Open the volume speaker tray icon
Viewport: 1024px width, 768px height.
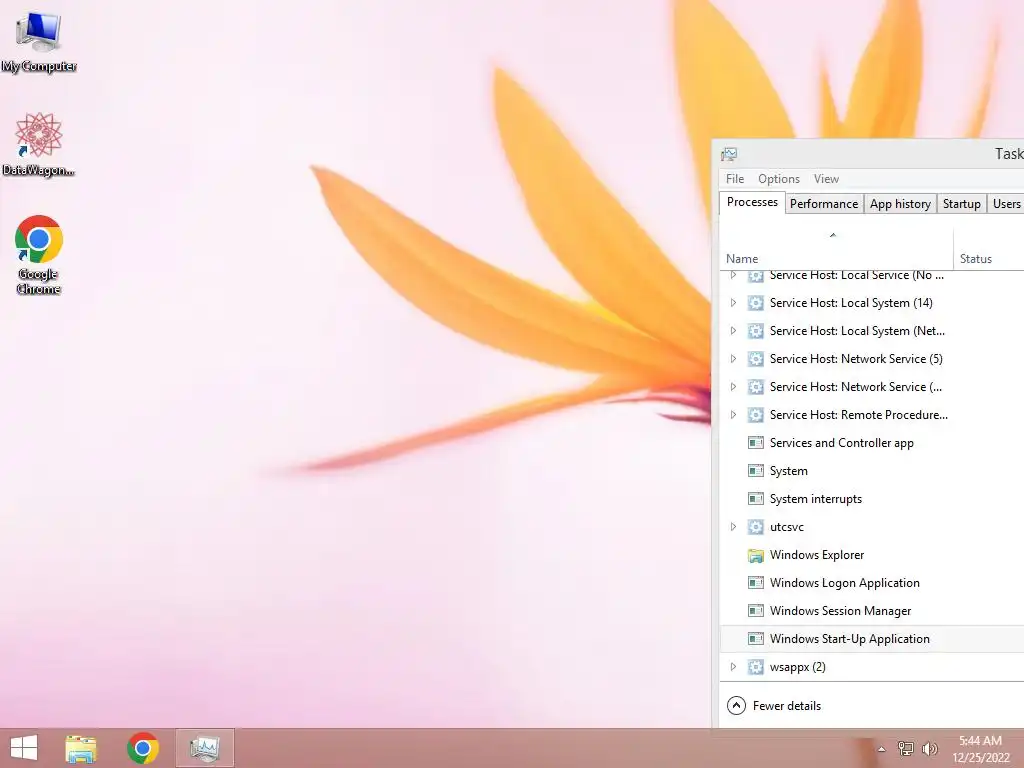(x=929, y=748)
